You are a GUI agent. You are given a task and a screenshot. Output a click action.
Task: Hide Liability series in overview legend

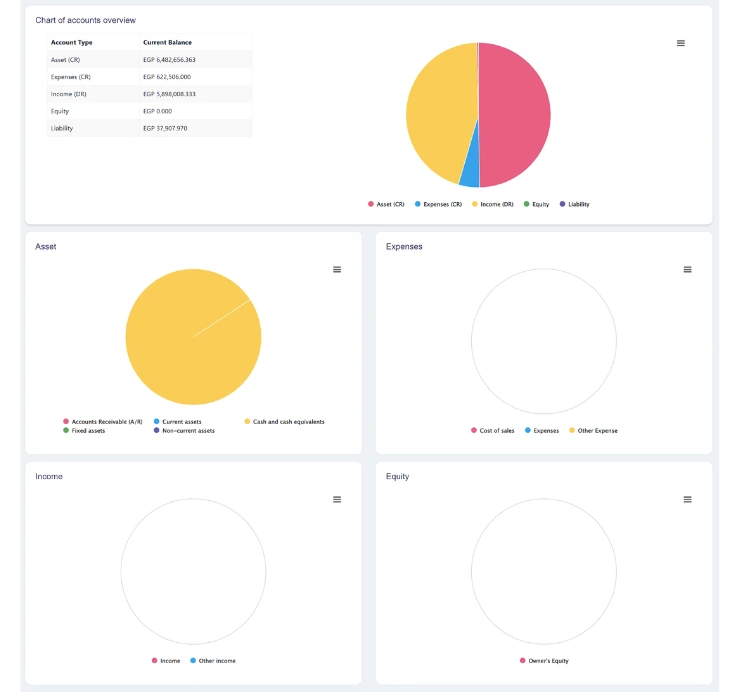click(x=577, y=204)
